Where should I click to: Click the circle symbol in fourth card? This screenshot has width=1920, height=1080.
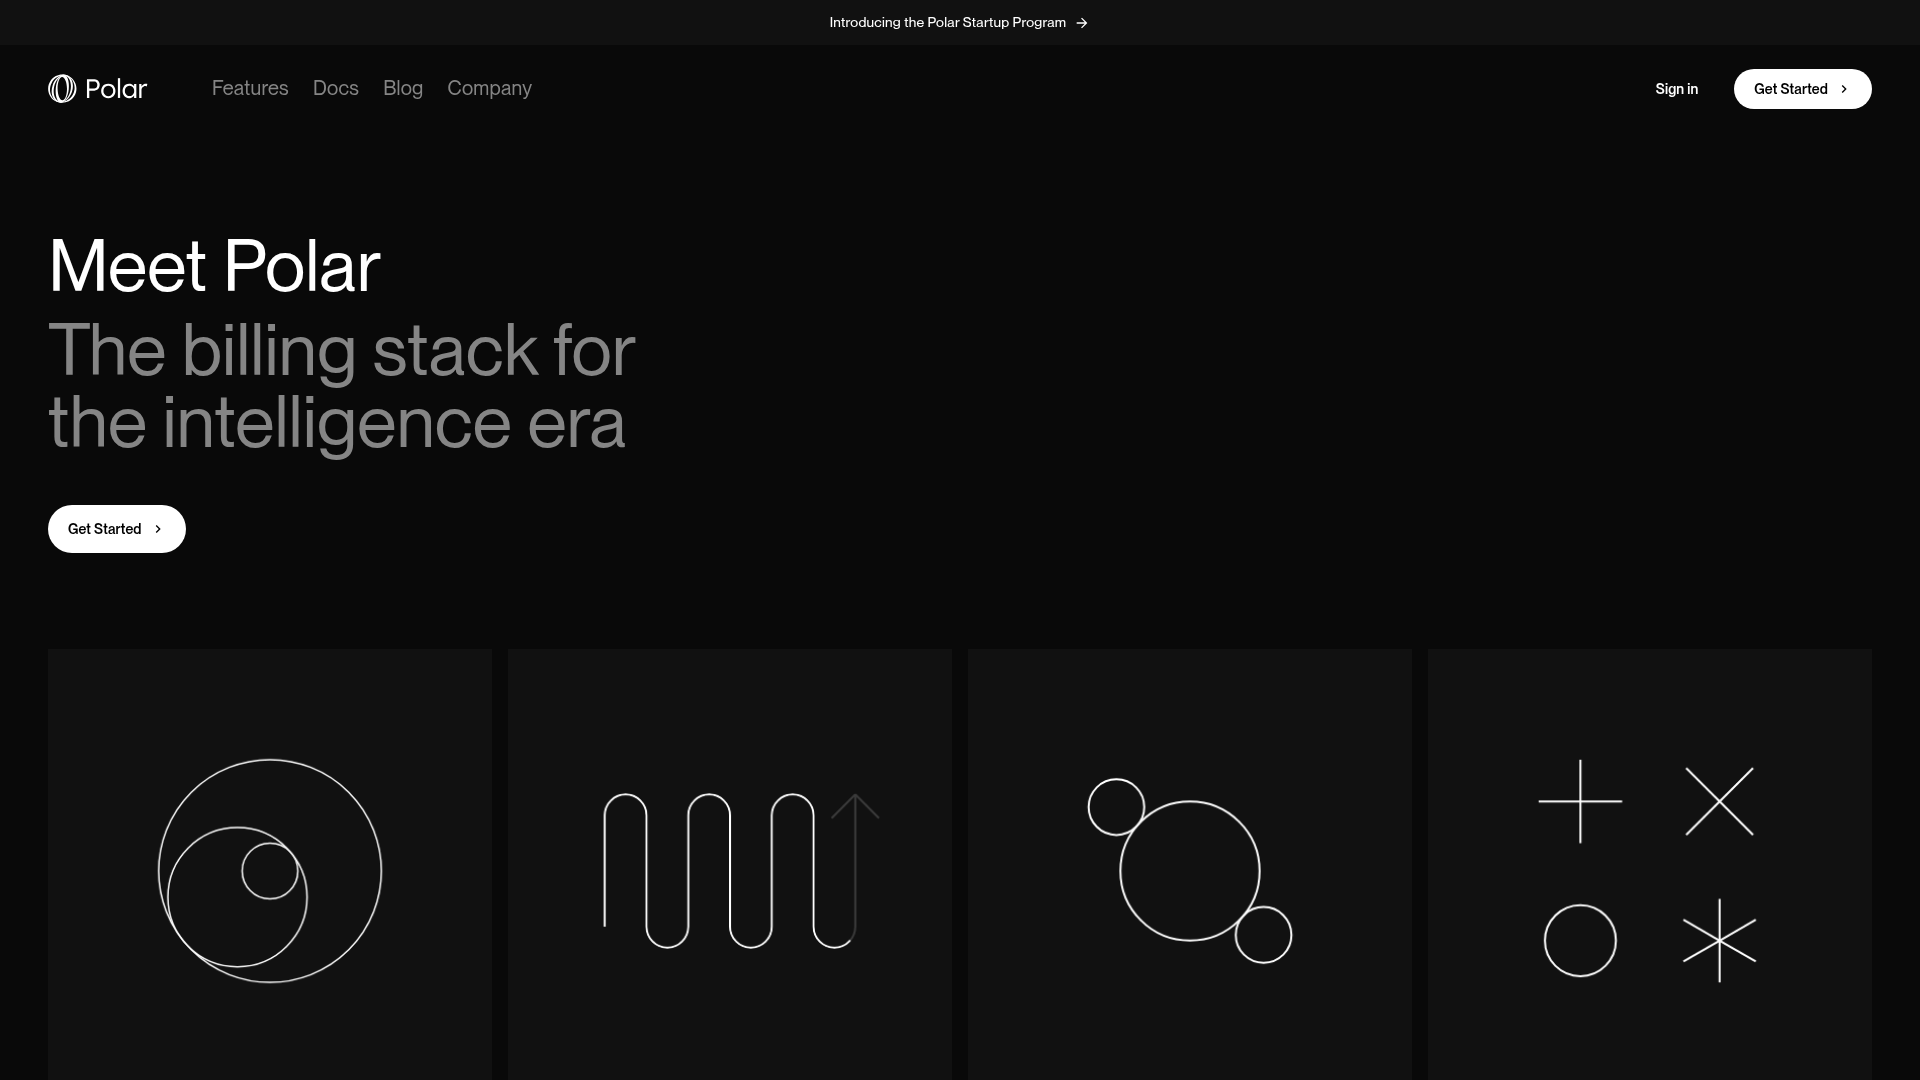(x=1580, y=940)
